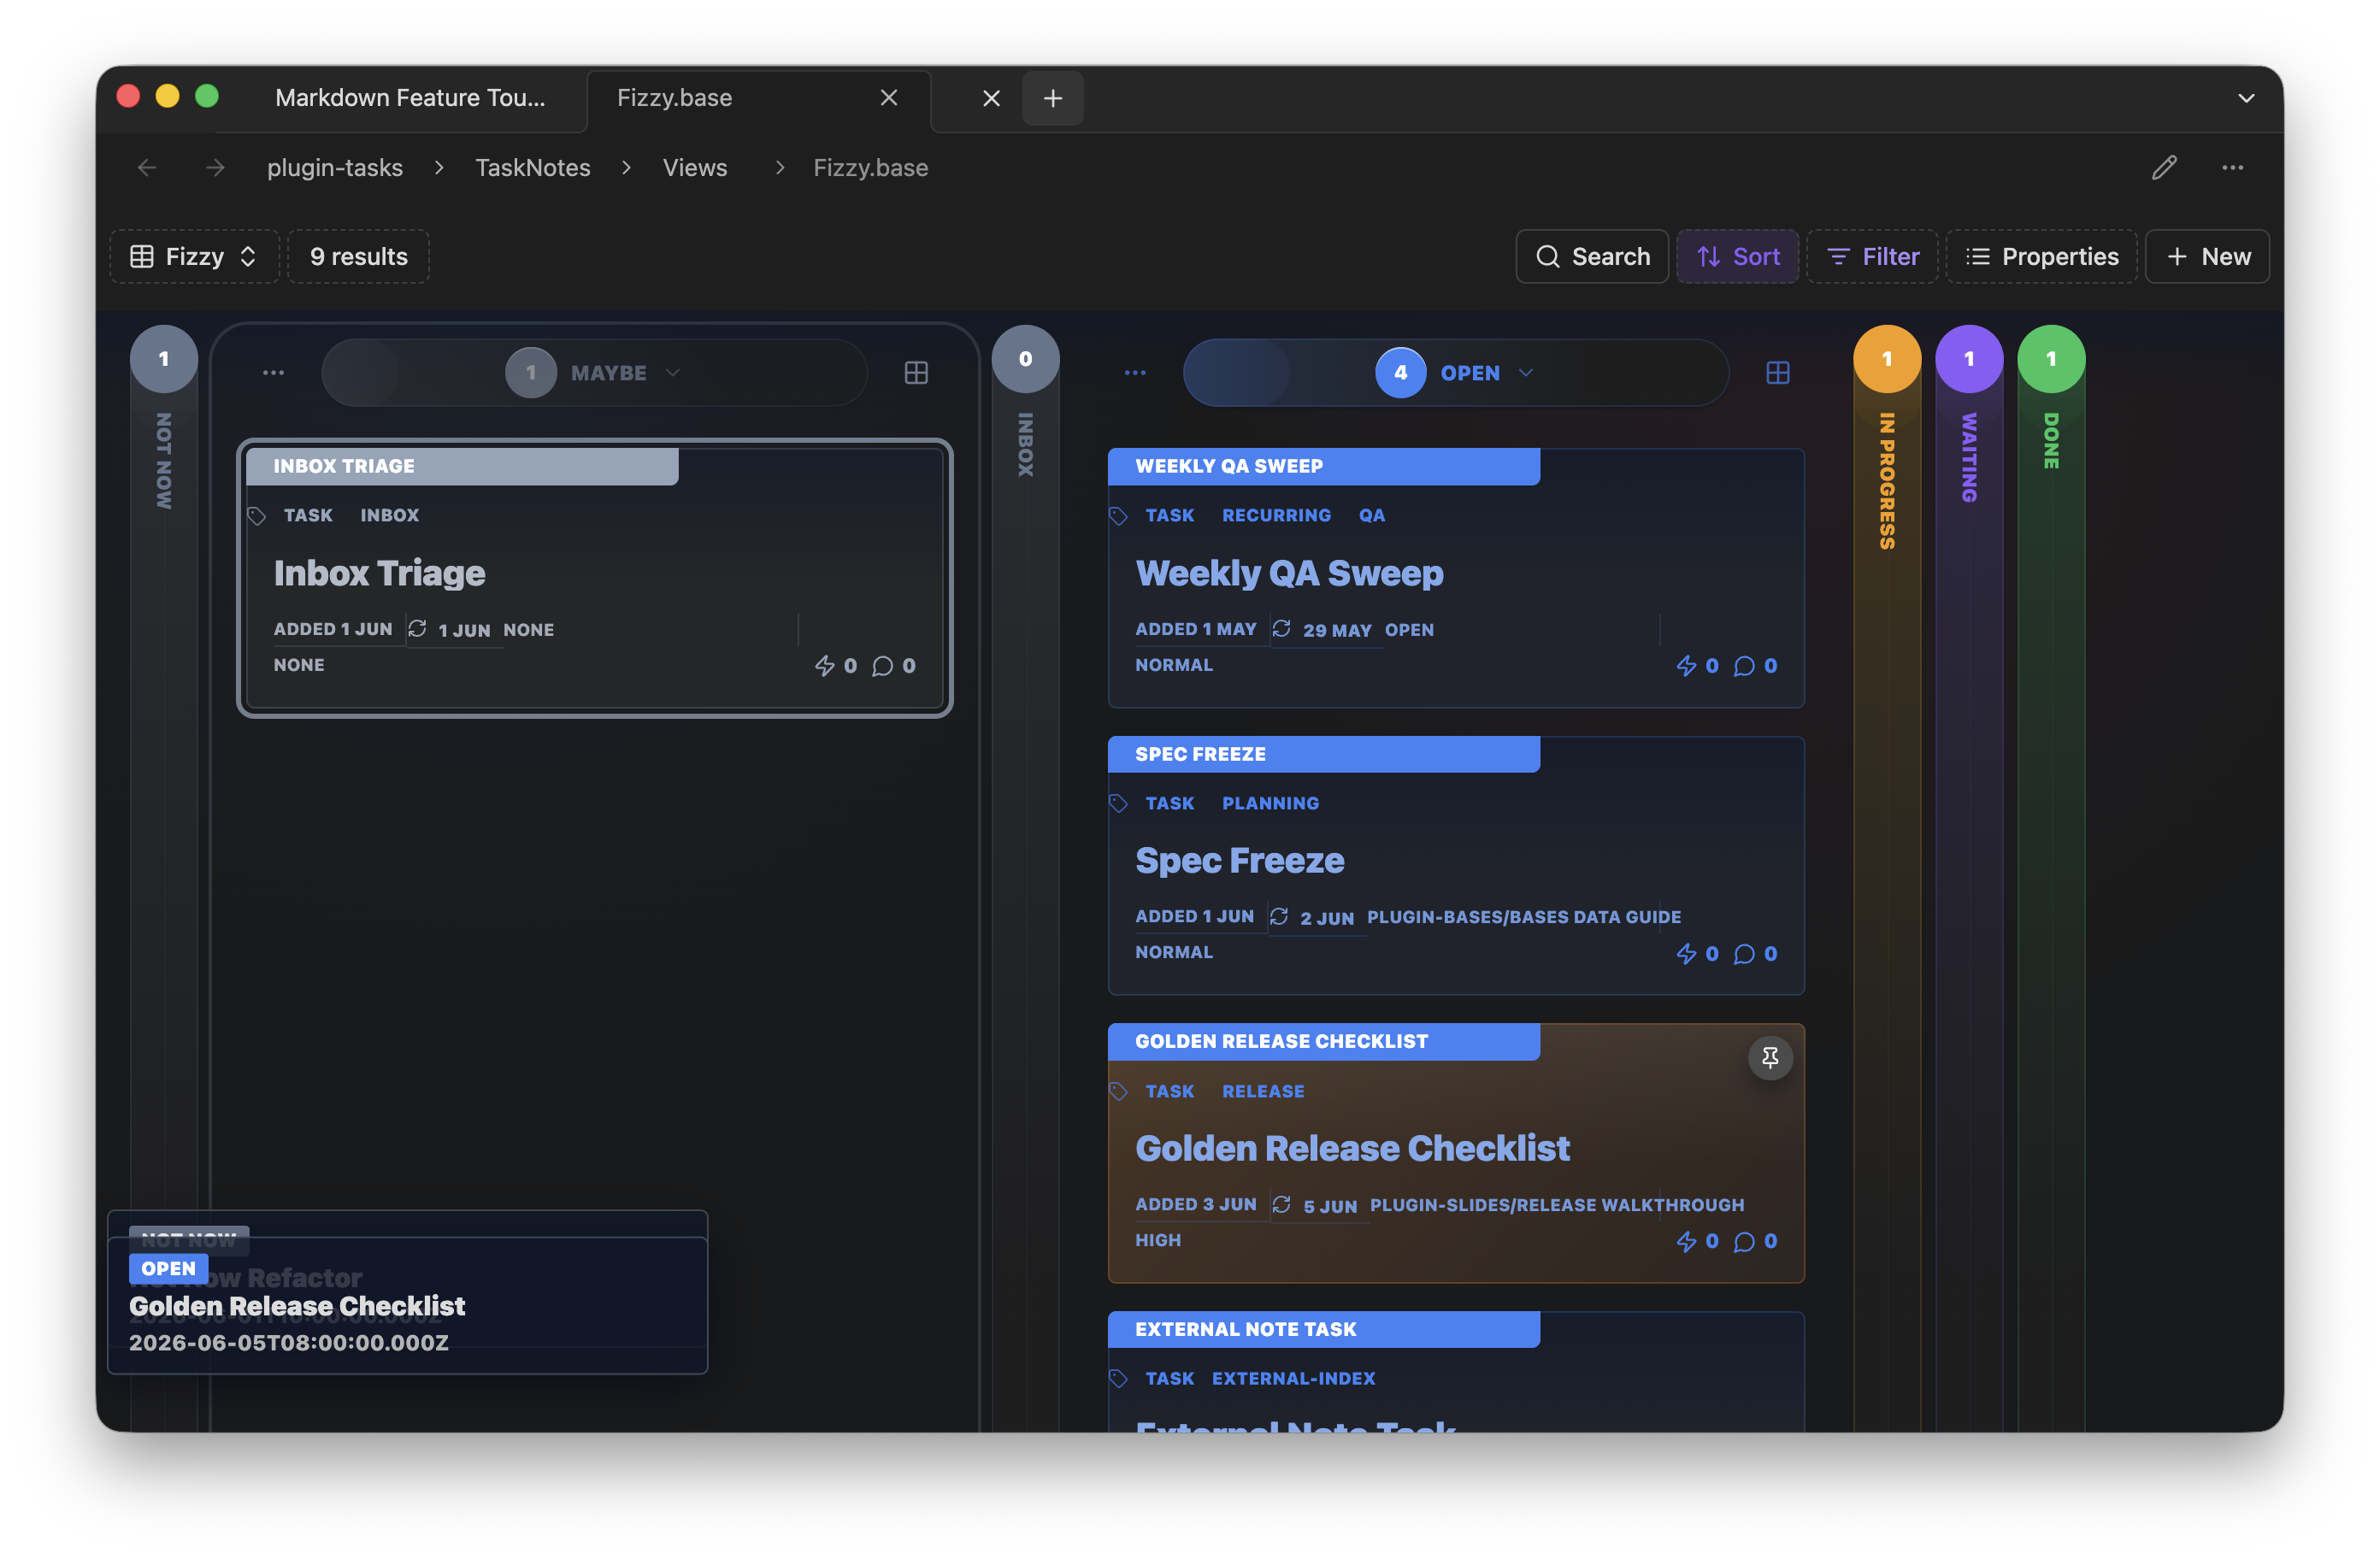Image resolution: width=2380 pixels, height=1559 pixels.
Task: Create a New item
Action: tap(2207, 257)
